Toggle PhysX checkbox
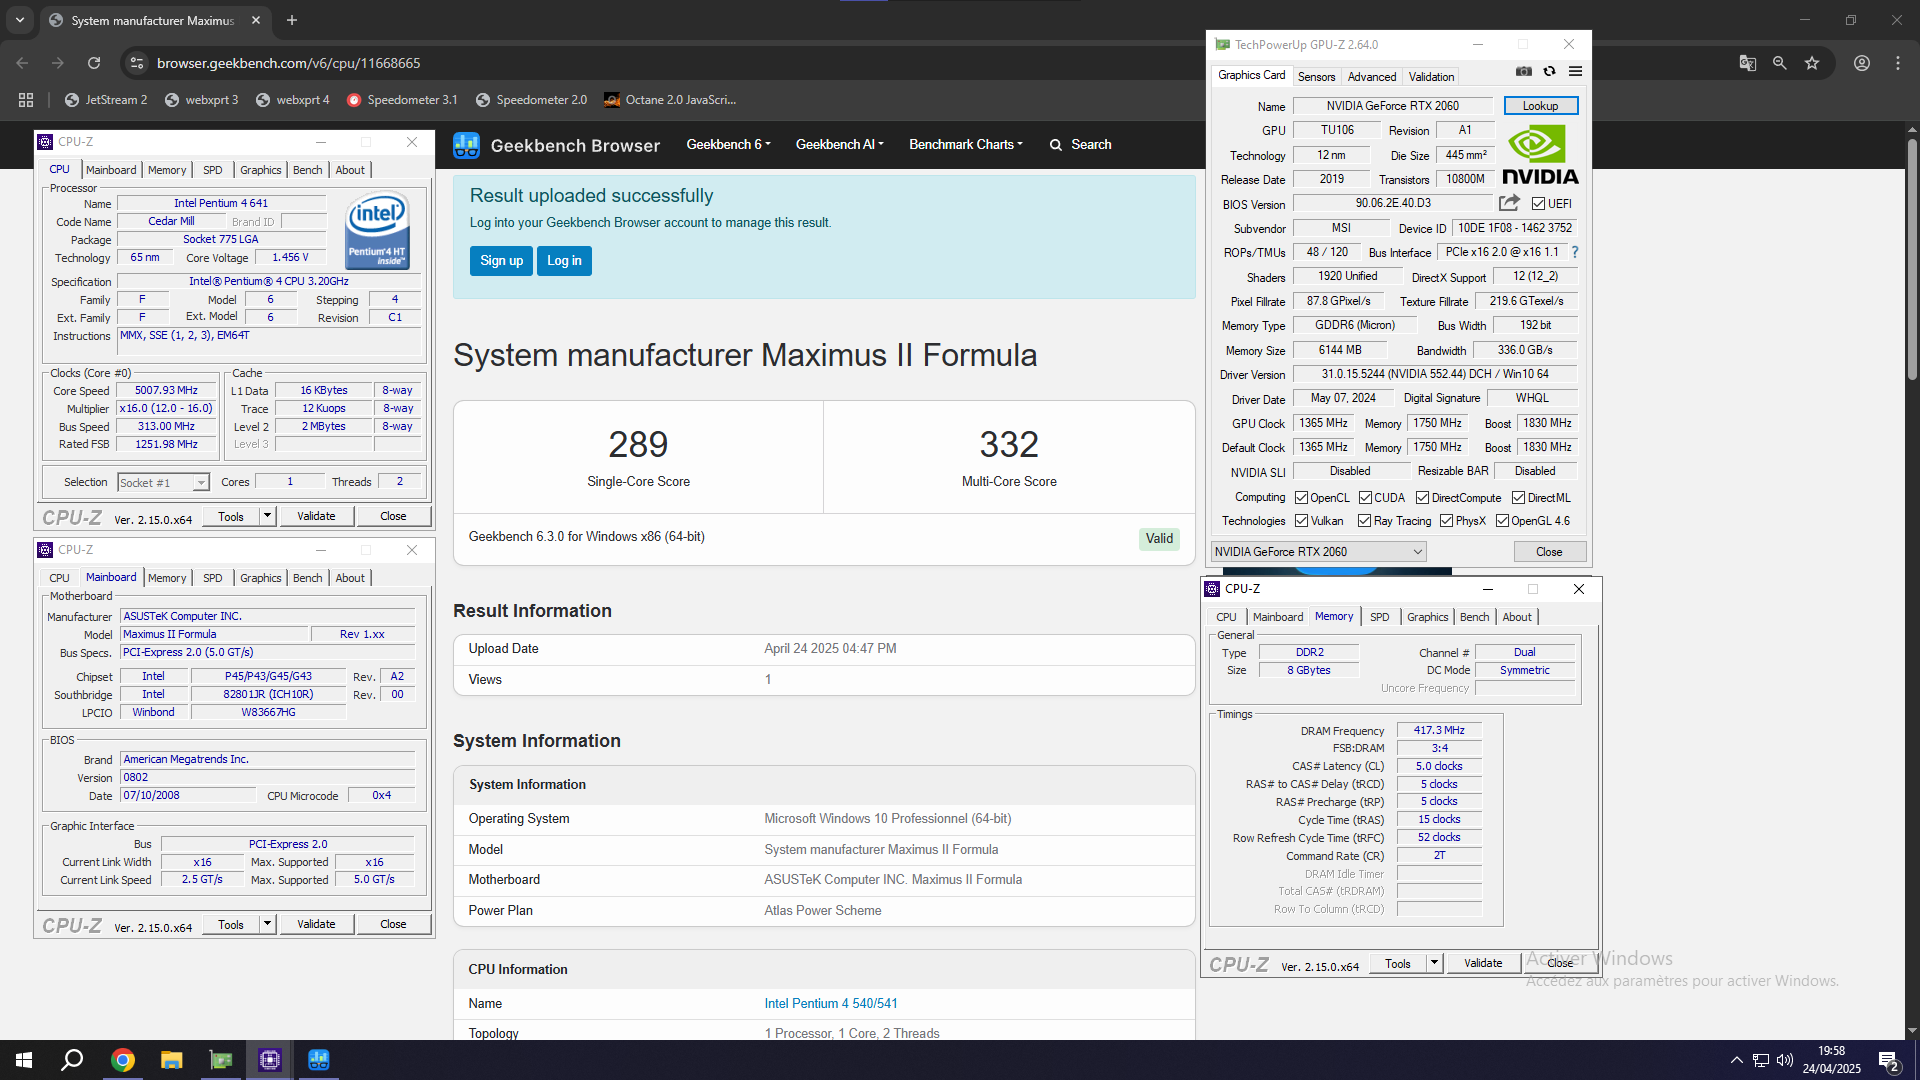The height and width of the screenshot is (1080, 1920). (1446, 521)
